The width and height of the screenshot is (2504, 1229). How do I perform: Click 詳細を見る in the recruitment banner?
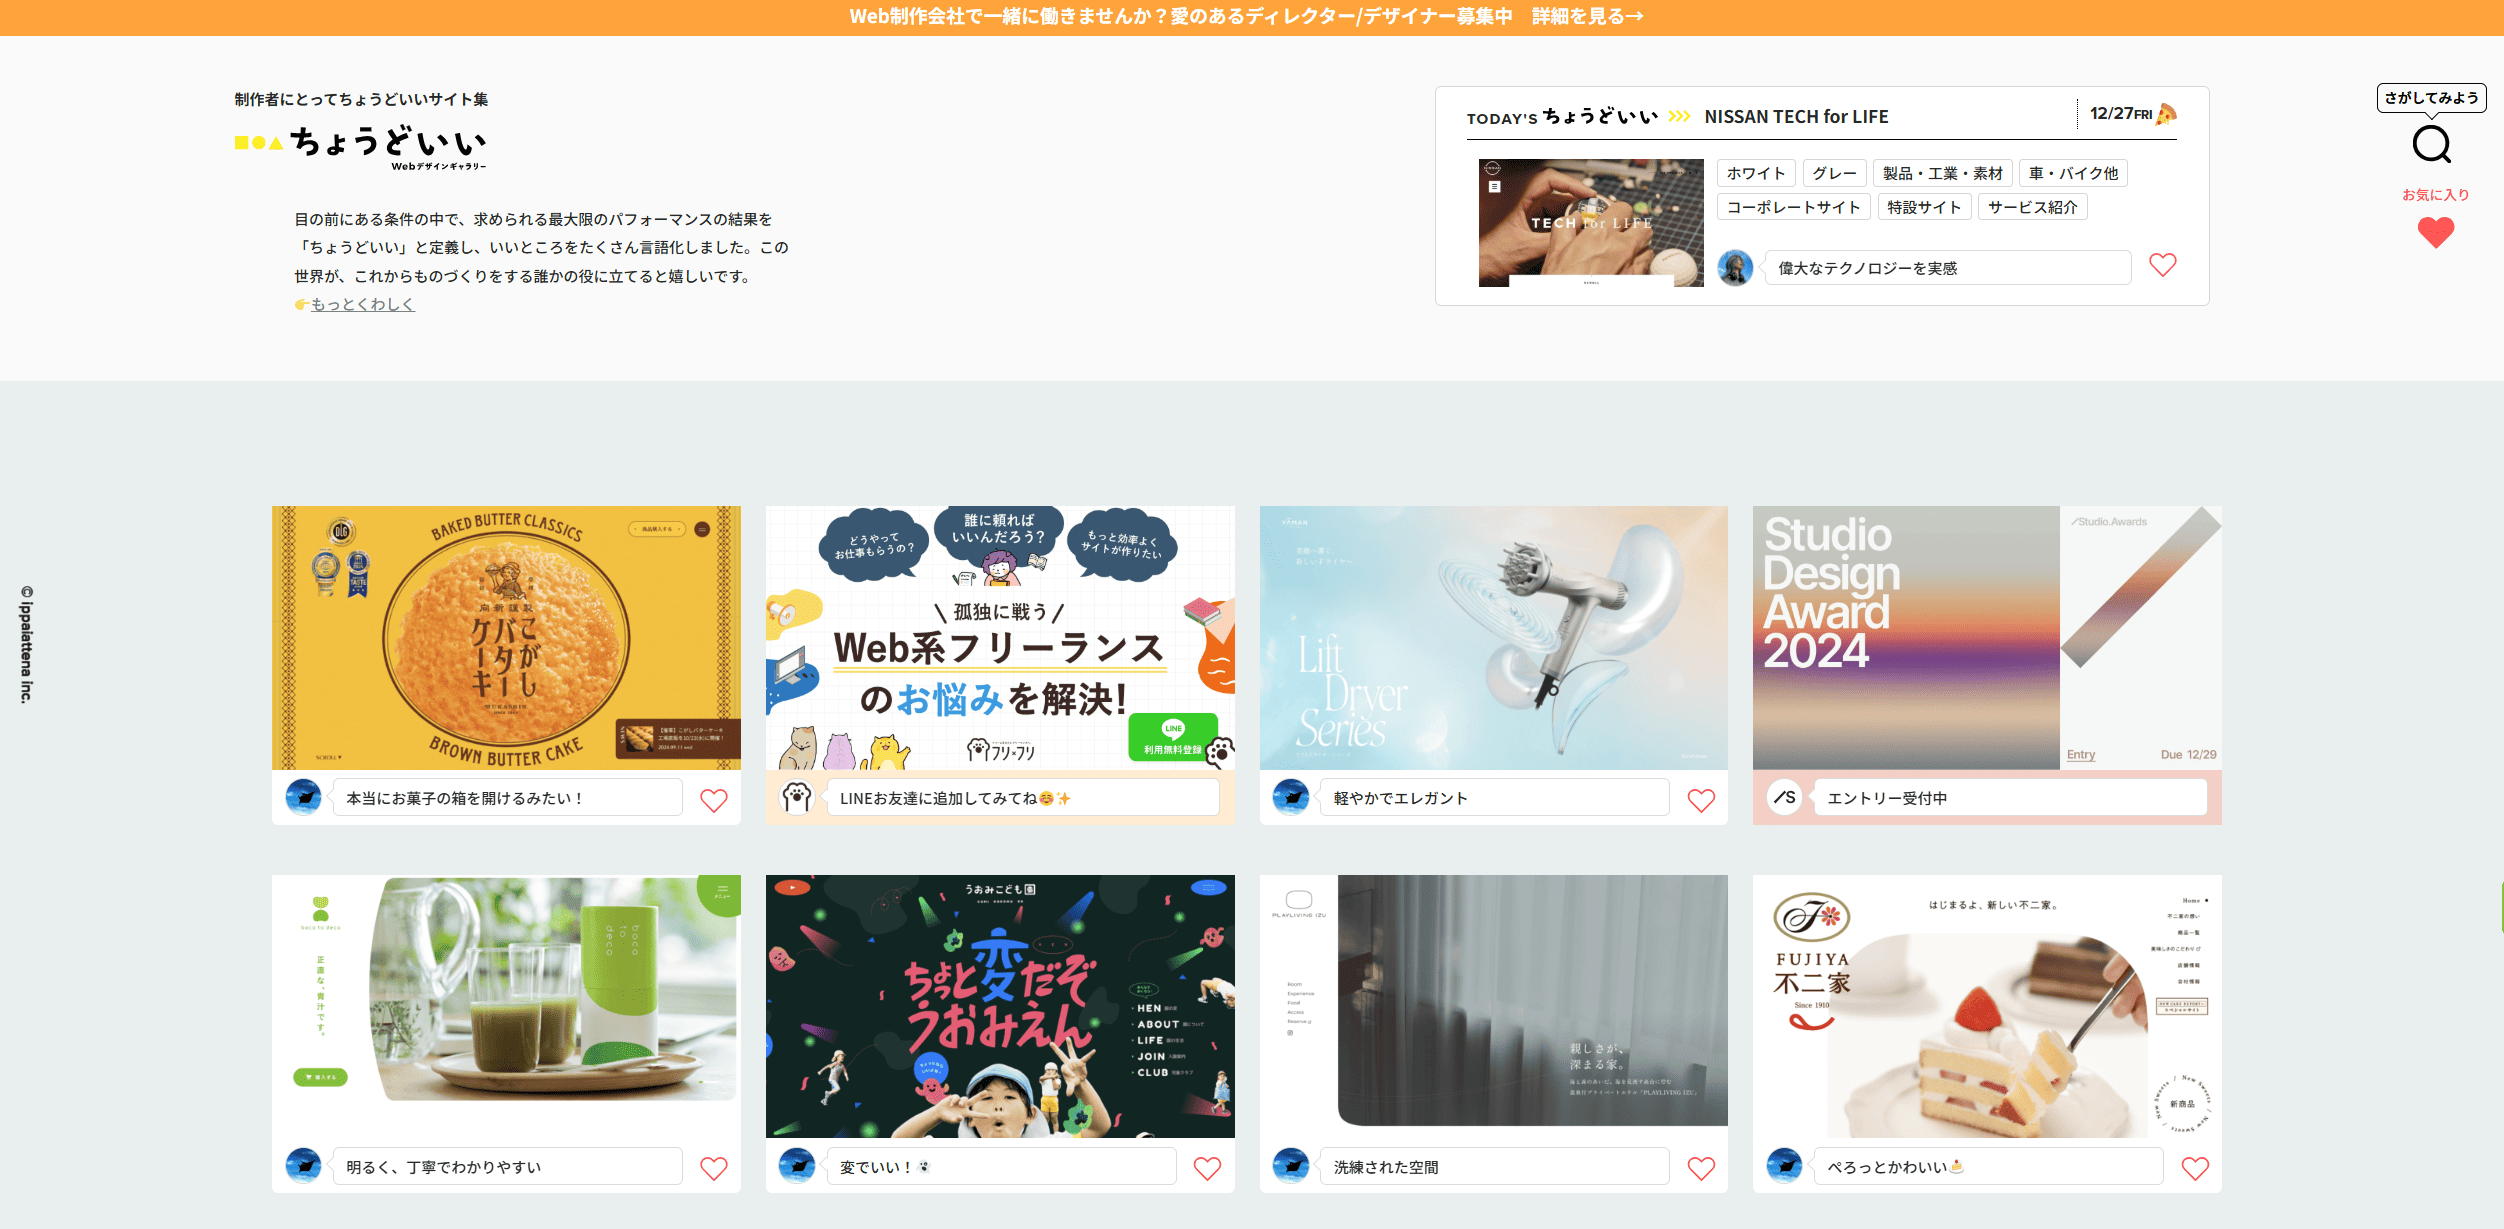(1586, 15)
